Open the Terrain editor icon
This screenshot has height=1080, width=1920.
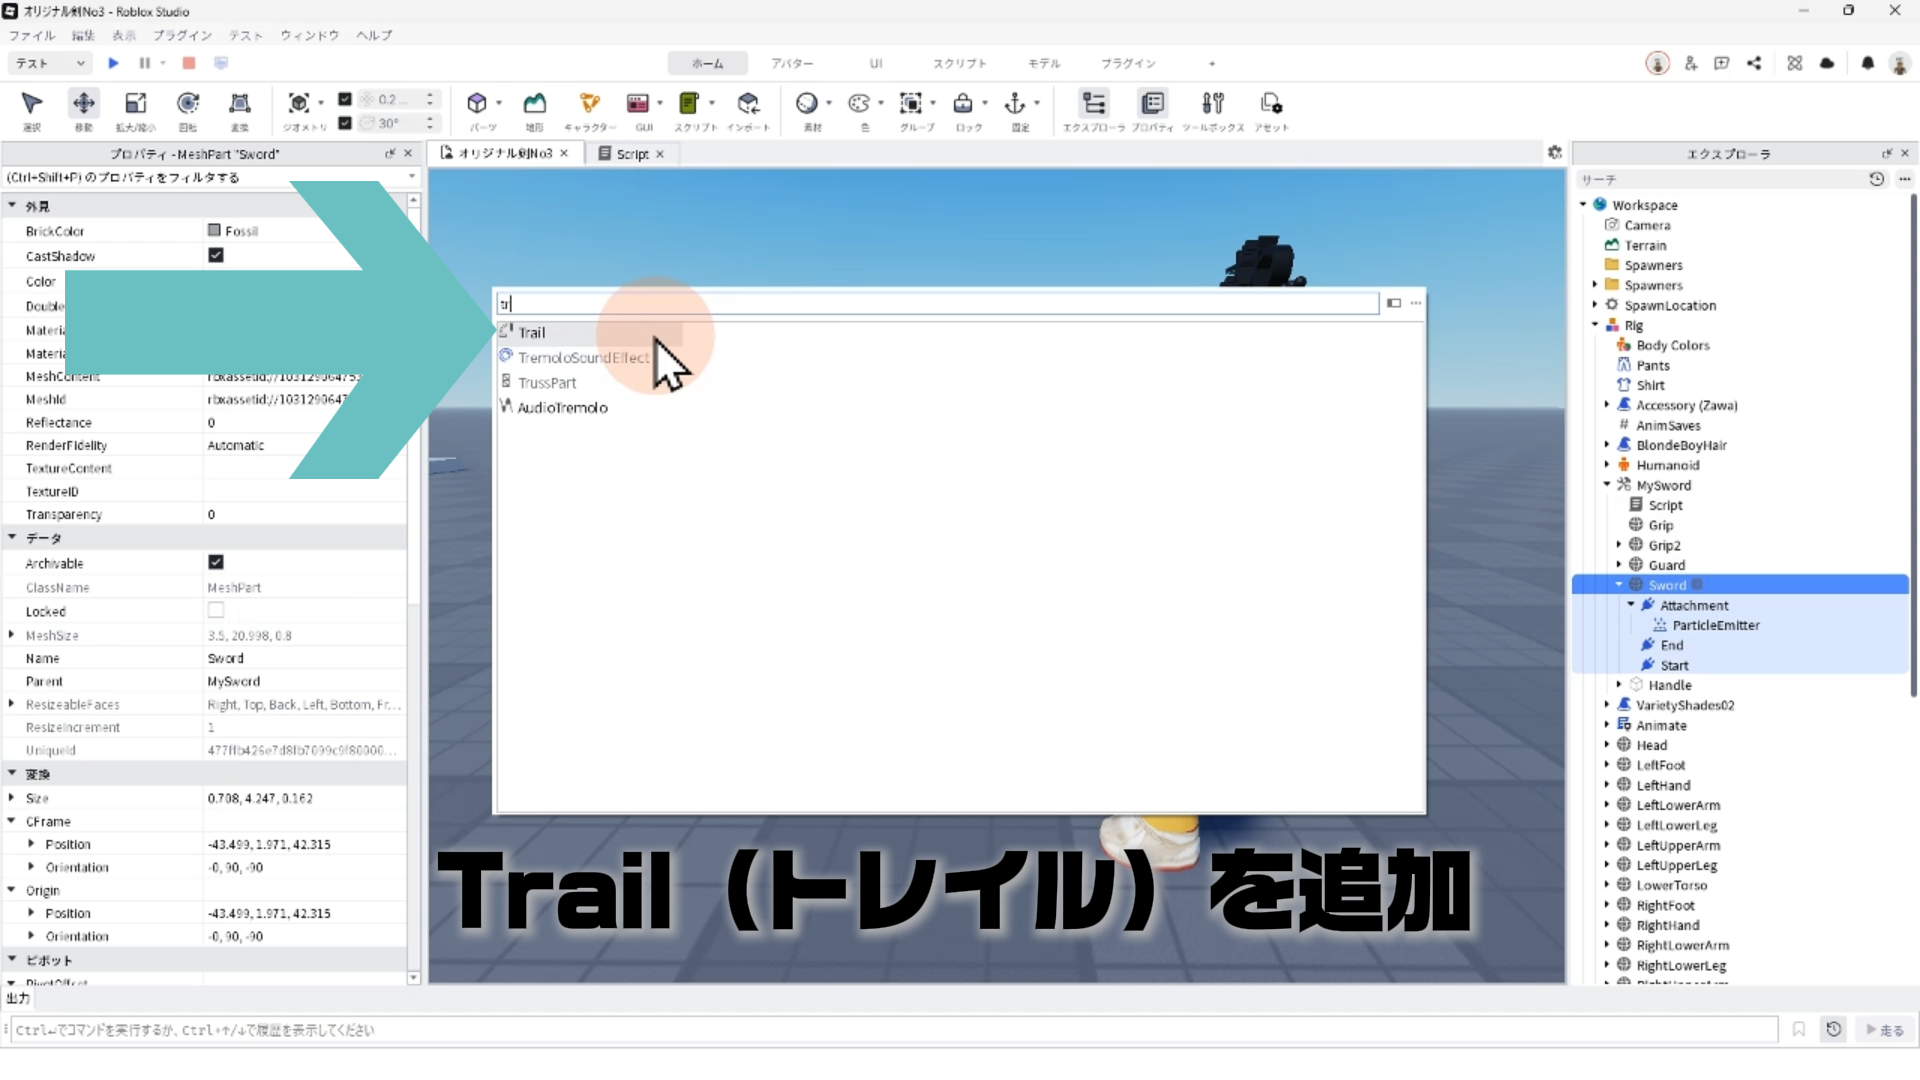(535, 104)
